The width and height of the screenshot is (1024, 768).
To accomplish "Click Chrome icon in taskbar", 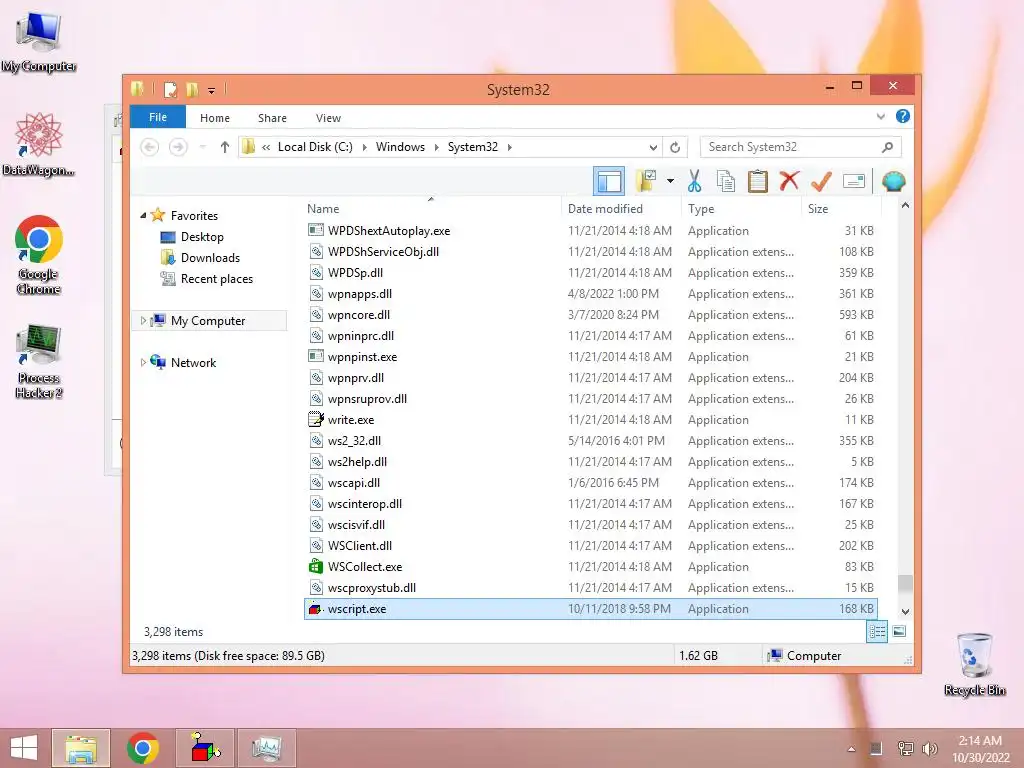I will pos(143,748).
